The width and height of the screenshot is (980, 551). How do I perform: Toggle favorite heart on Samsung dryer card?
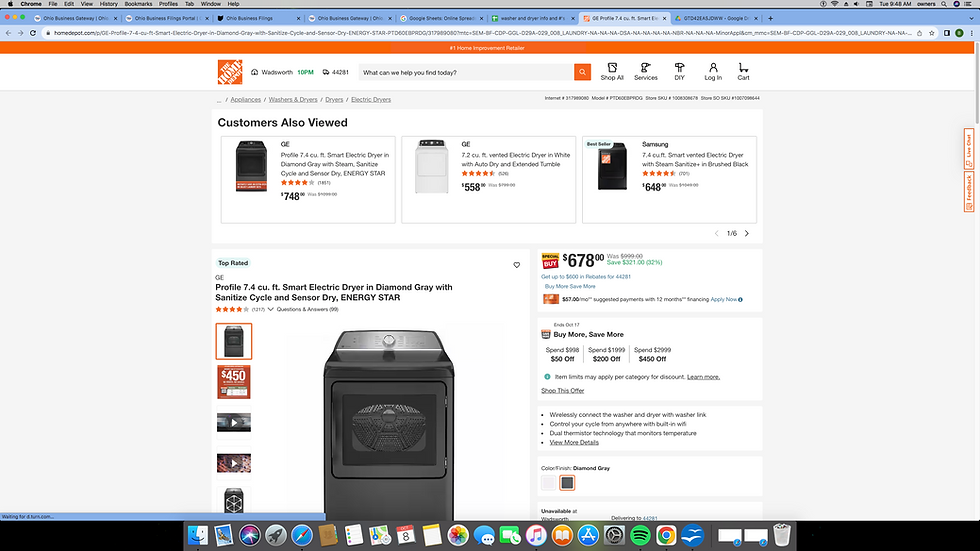pos(749,144)
